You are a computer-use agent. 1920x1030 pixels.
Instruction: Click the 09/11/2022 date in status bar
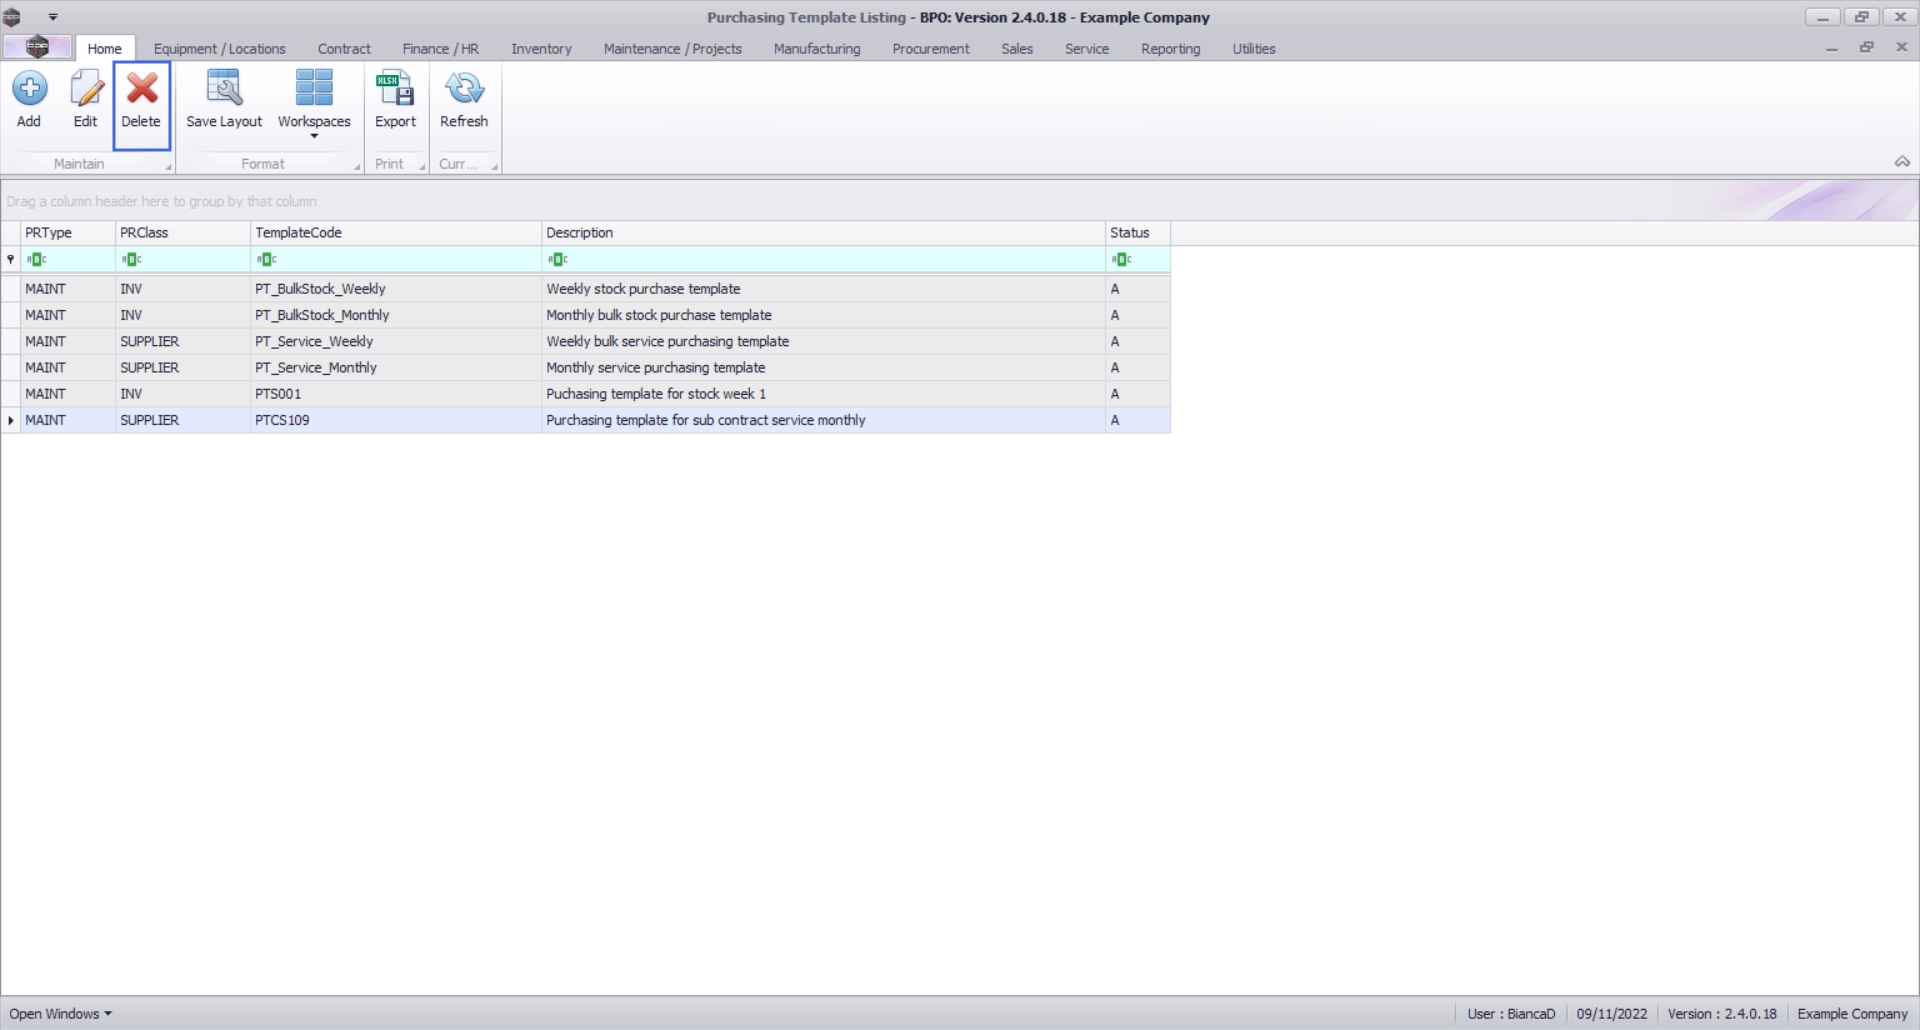[1612, 1014]
